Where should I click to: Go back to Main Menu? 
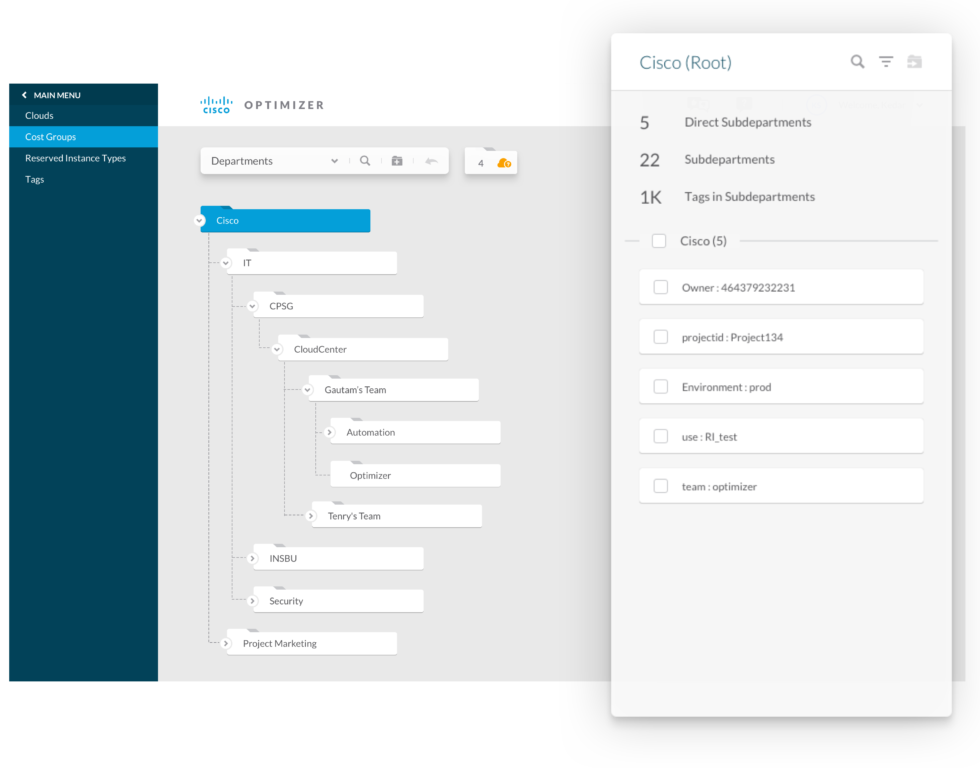[x=51, y=95]
